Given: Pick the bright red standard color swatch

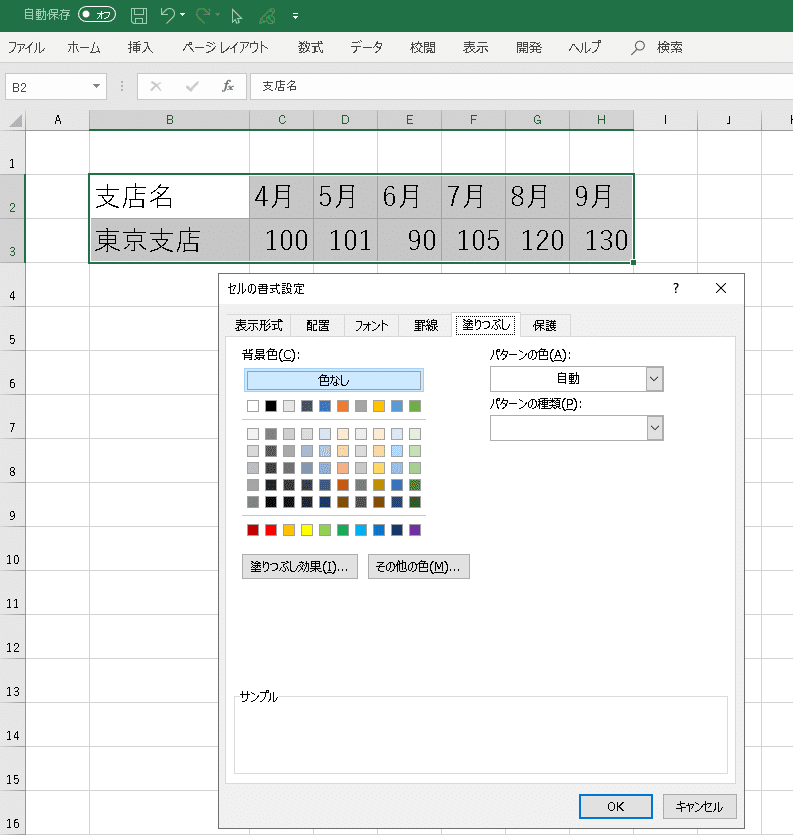Looking at the screenshot, I should tap(271, 530).
